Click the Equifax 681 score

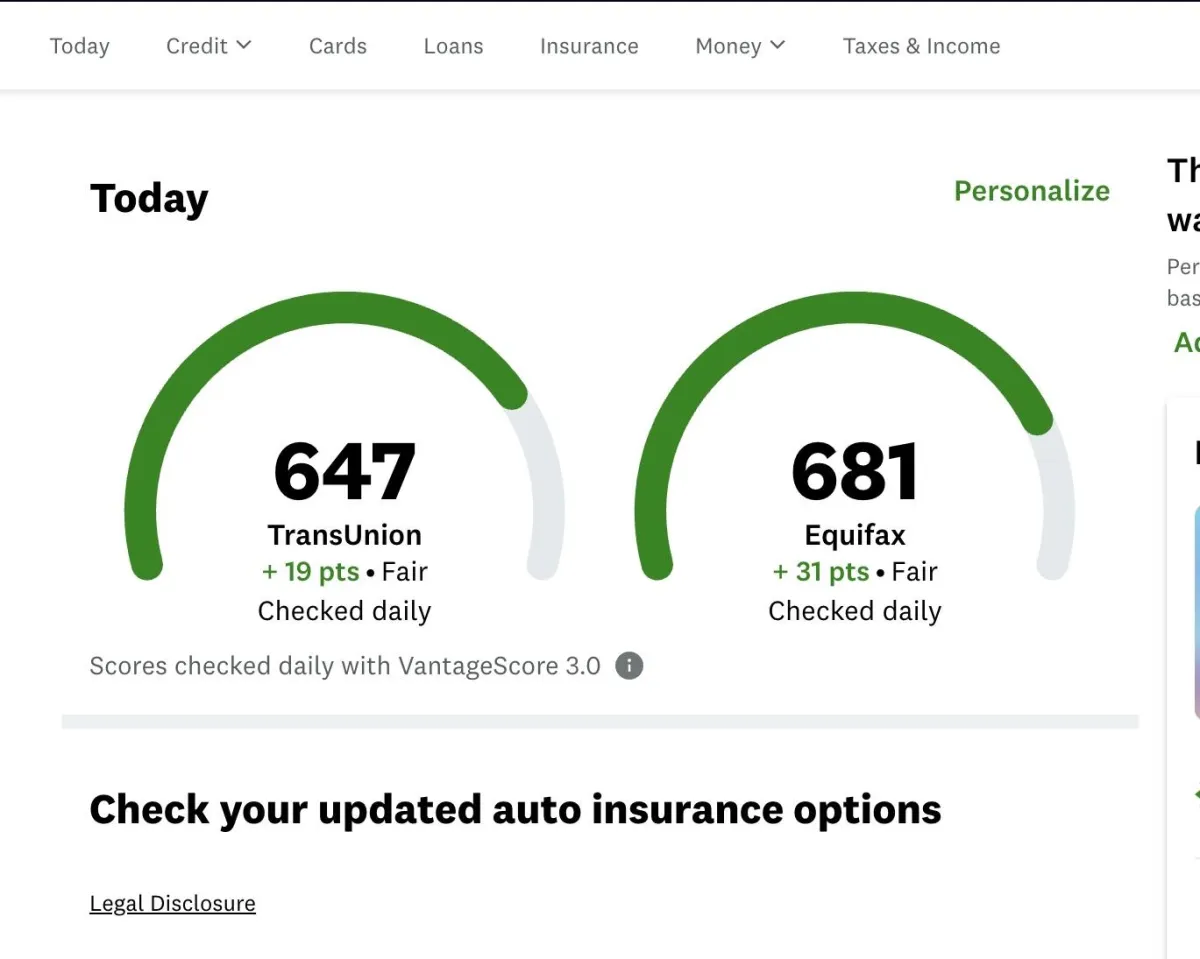[x=855, y=472]
